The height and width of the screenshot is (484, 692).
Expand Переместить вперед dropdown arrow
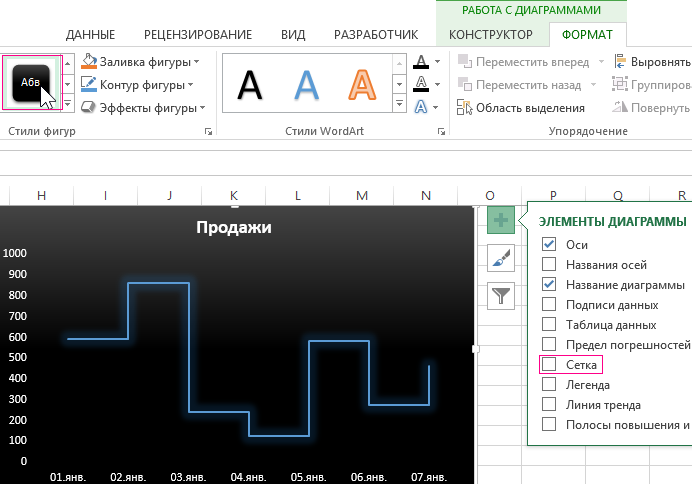pos(601,62)
